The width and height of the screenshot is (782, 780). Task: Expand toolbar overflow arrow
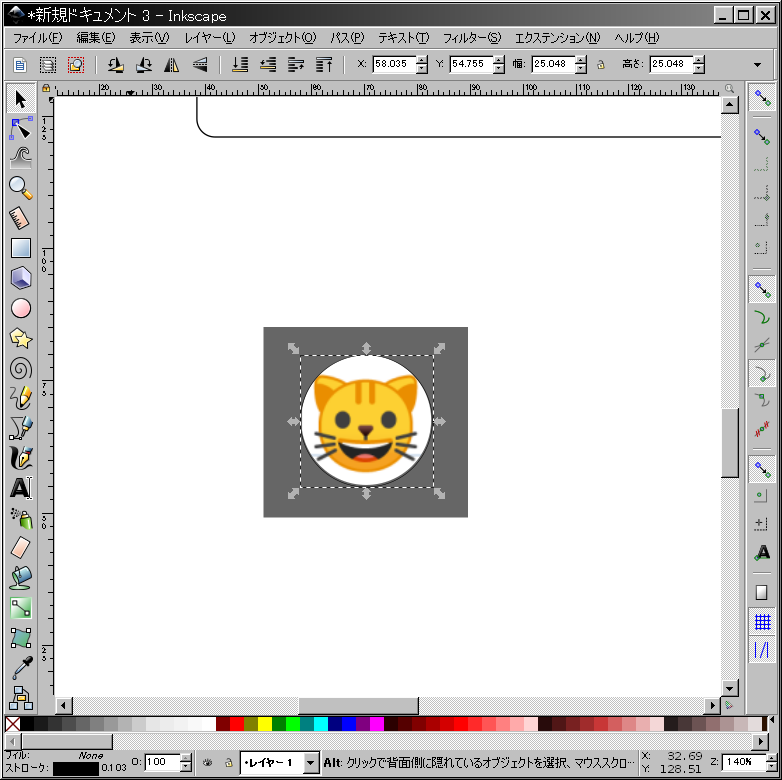click(x=758, y=65)
